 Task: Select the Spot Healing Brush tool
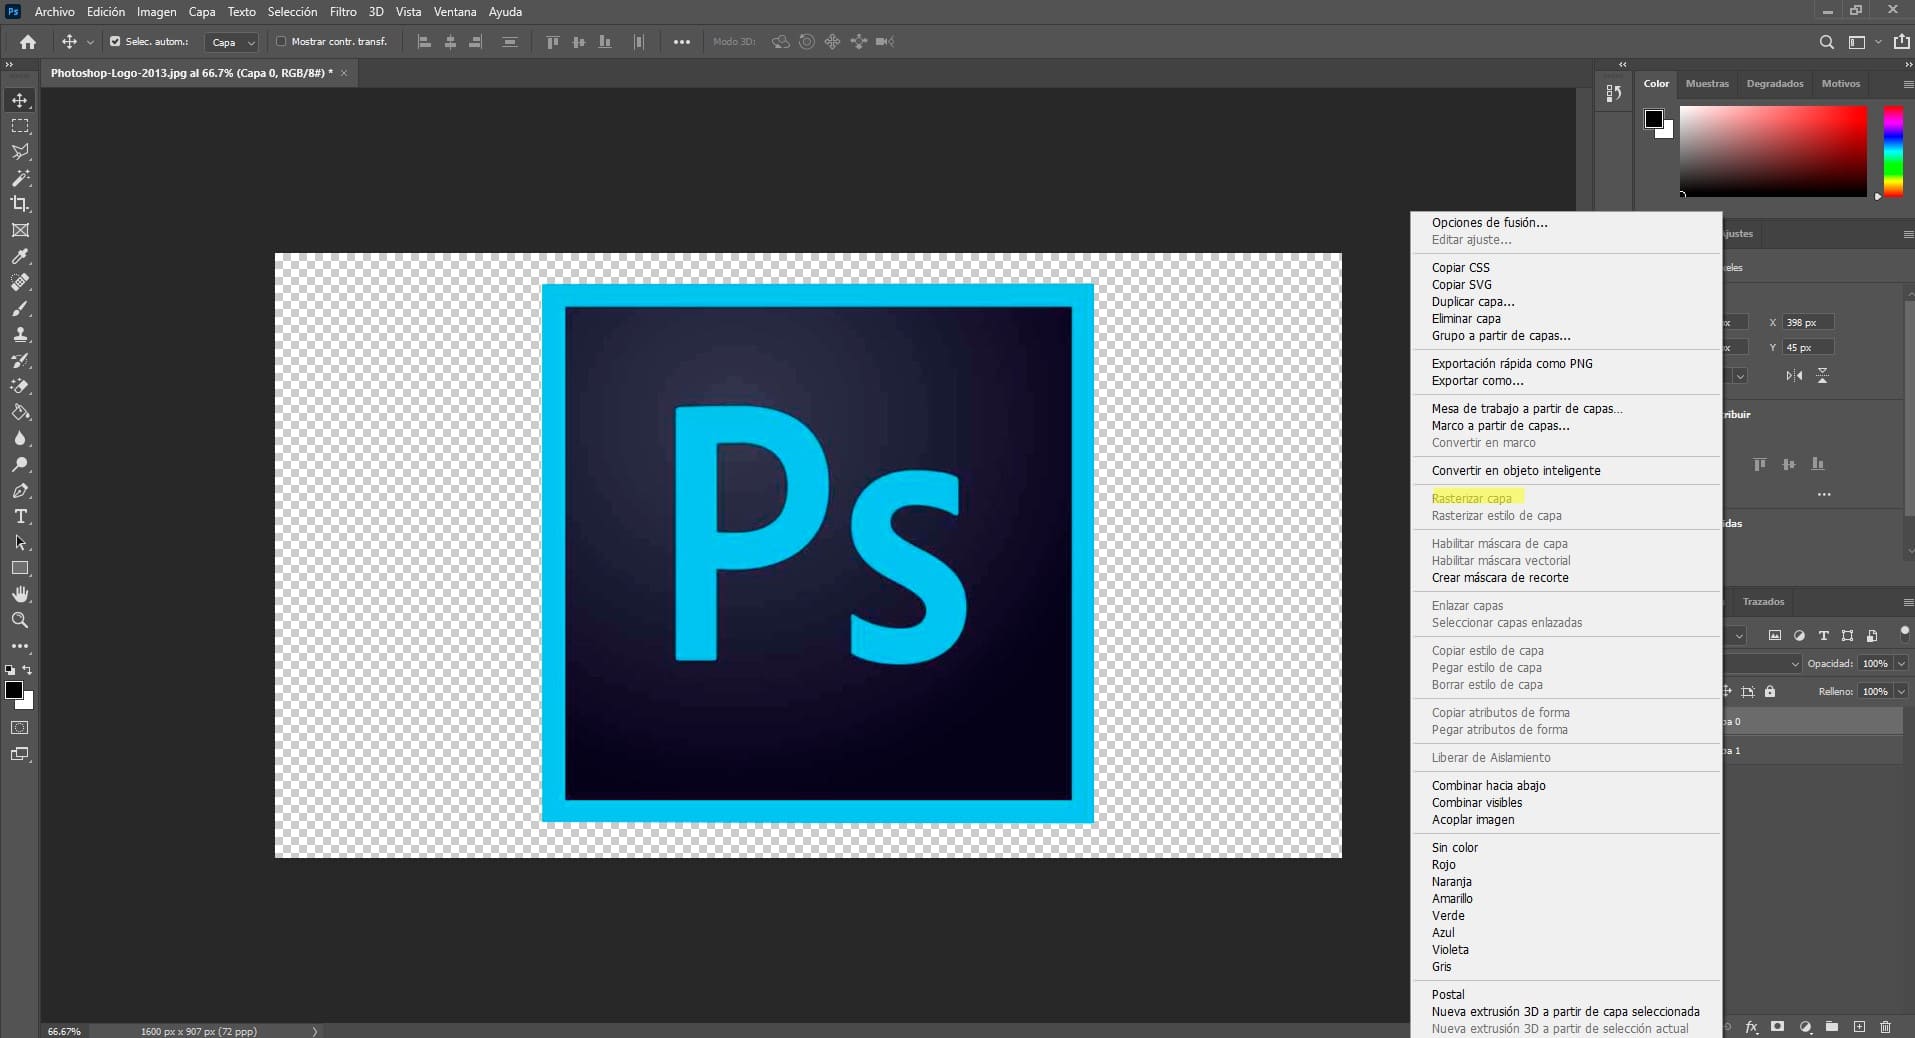[20, 282]
